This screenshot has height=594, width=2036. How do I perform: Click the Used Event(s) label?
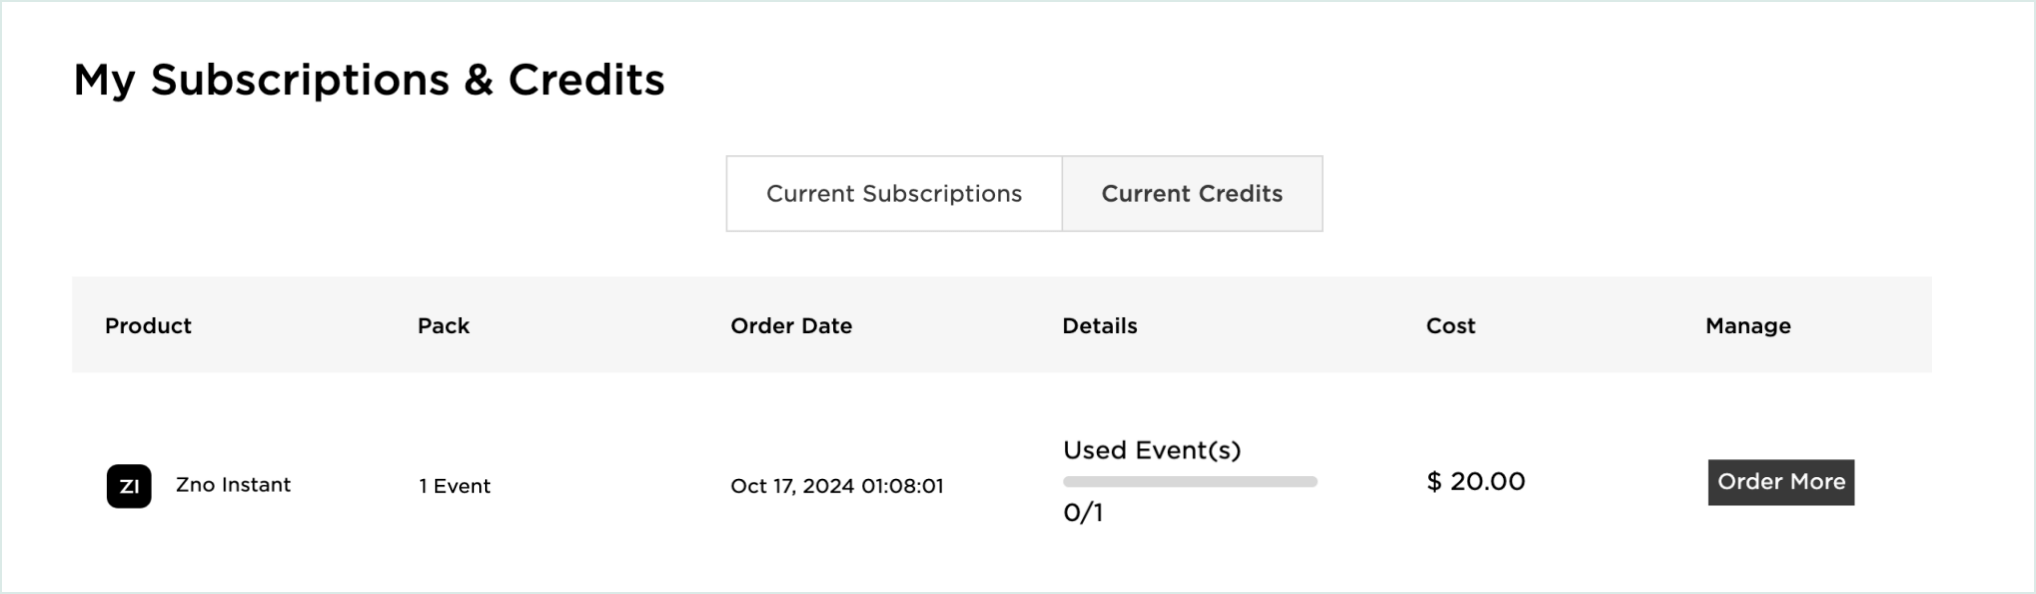(1152, 450)
